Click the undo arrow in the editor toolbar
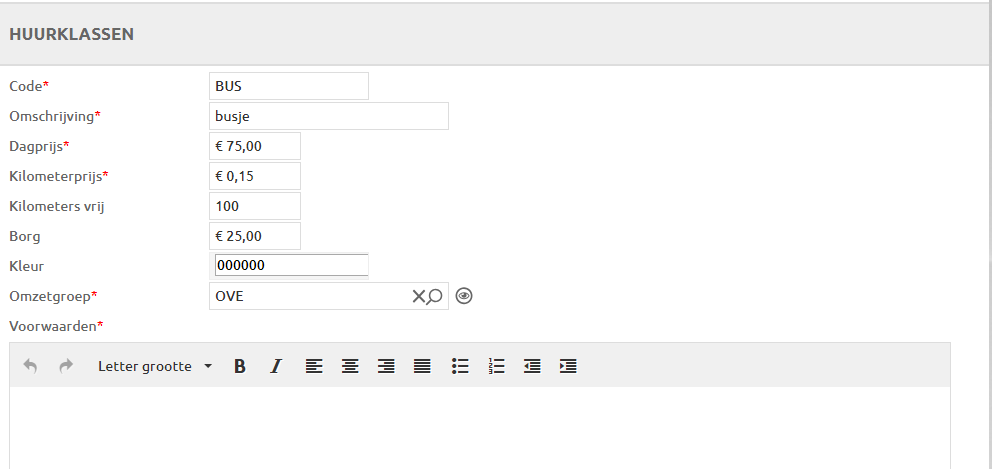 [x=30, y=366]
